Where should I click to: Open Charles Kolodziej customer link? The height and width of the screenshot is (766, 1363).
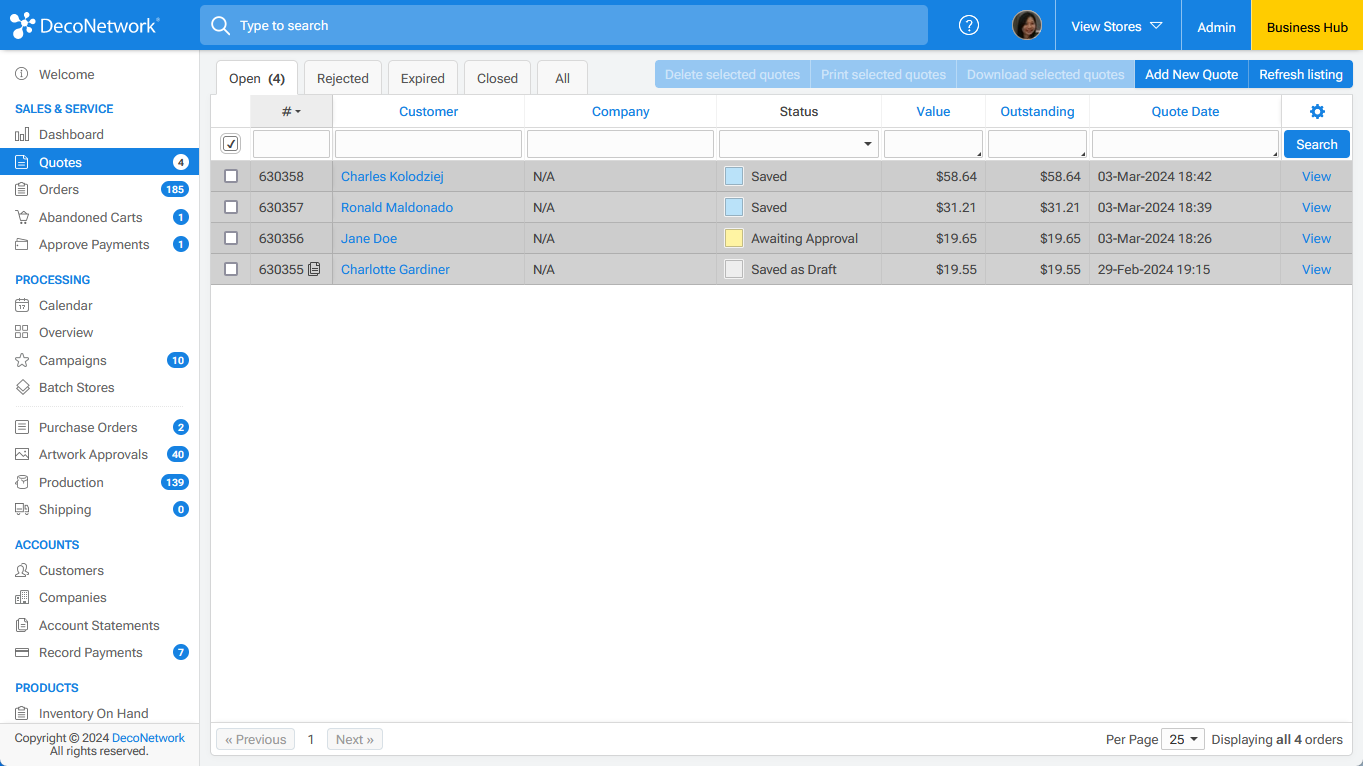pyautogui.click(x=392, y=176)
